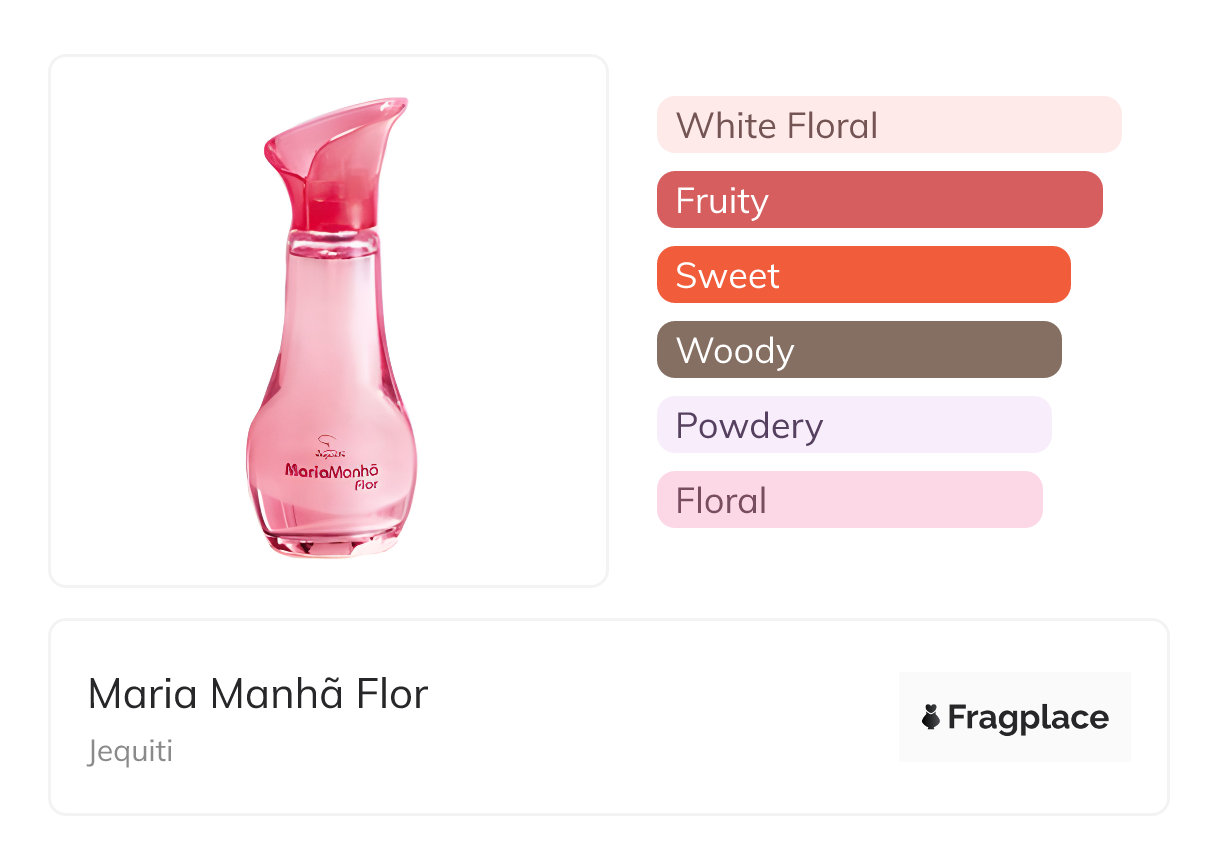The height and width of the screenshot is (864, 1218).
Task: Click the Fragplace perfume bottle logo icon
Action: (931, 717)
